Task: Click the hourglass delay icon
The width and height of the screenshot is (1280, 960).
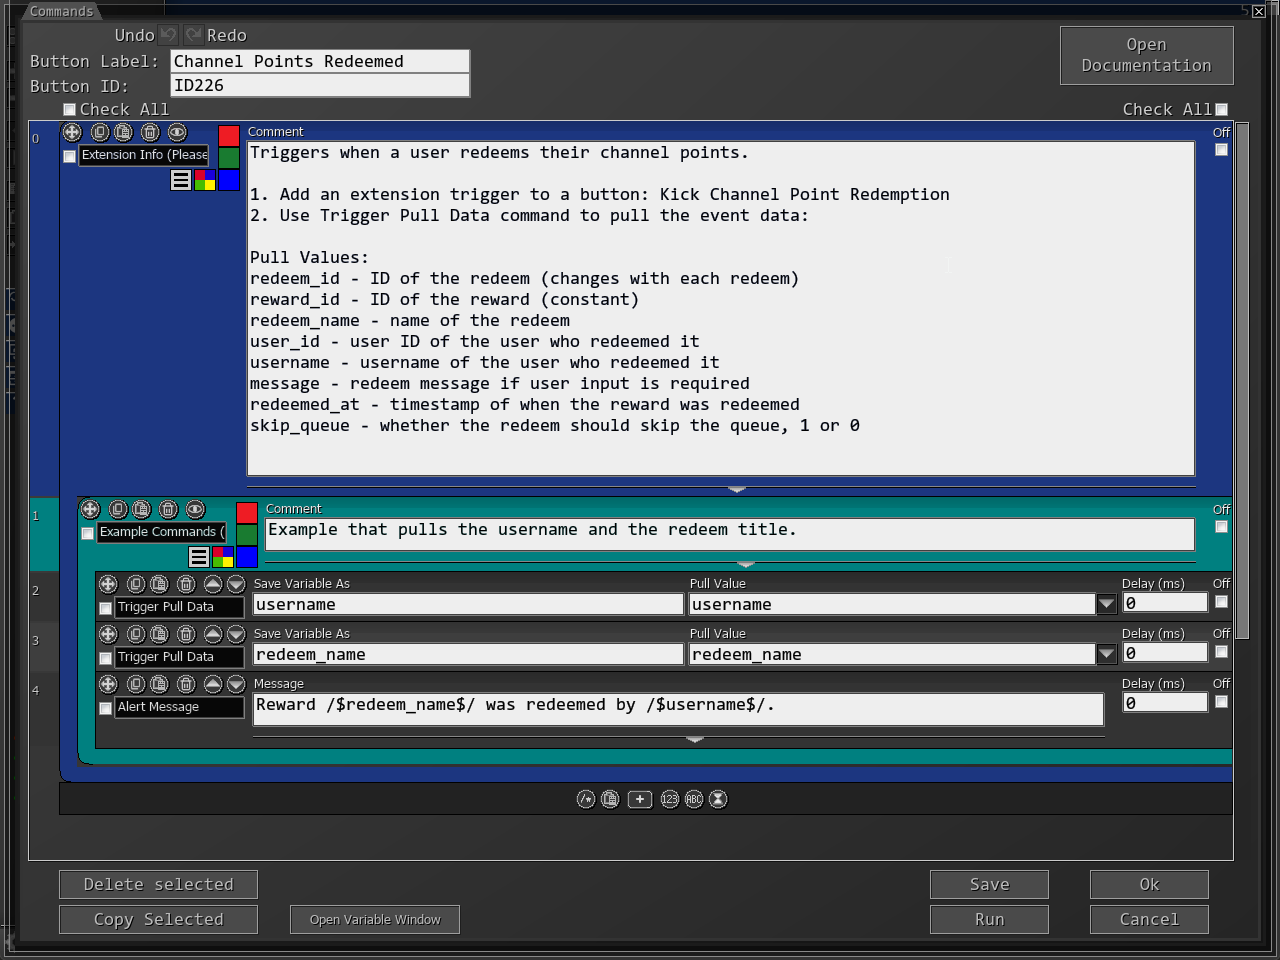Action: (x=718, y=799)
